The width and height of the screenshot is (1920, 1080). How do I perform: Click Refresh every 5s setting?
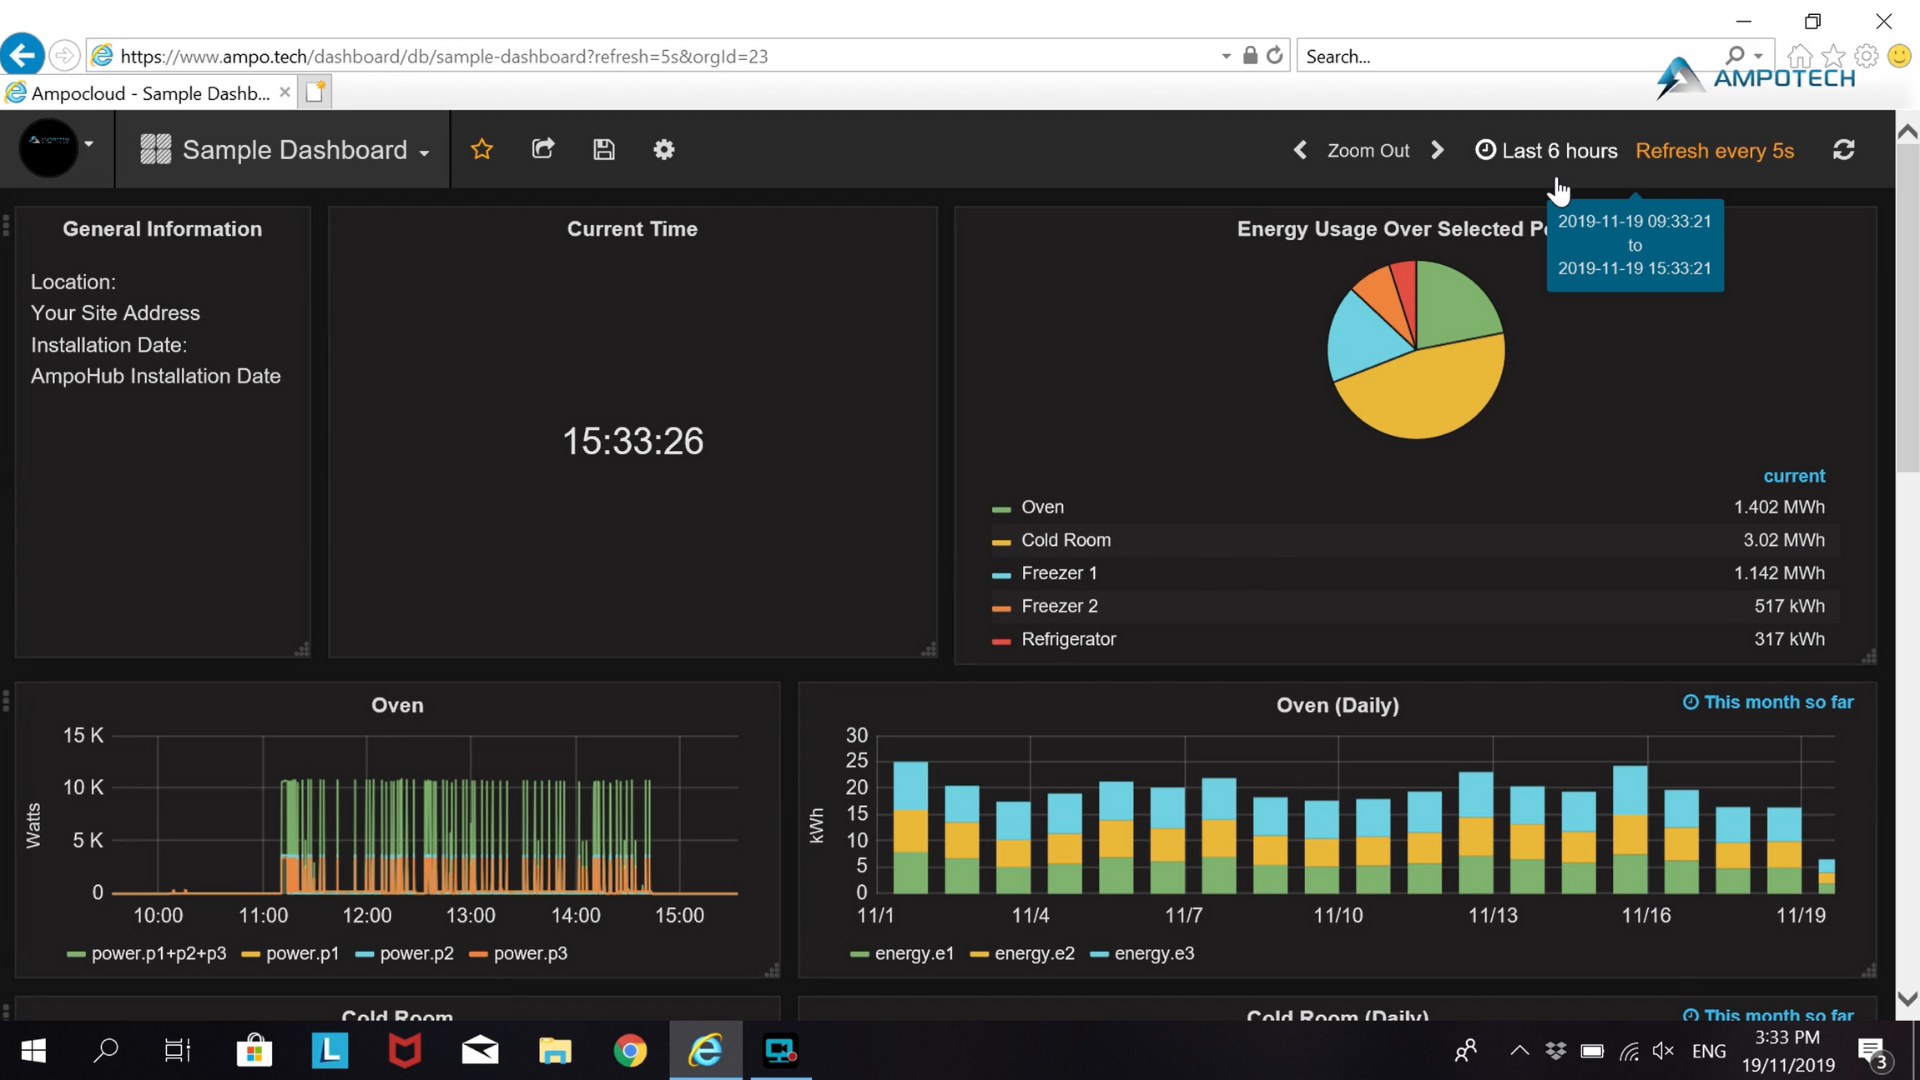click(x=1715, y=151)
